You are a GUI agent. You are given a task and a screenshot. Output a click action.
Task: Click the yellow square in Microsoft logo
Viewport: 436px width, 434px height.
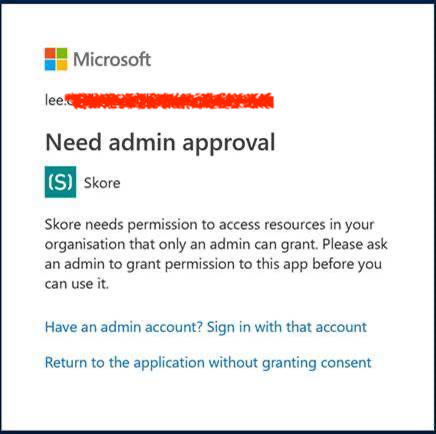(62, 65)
